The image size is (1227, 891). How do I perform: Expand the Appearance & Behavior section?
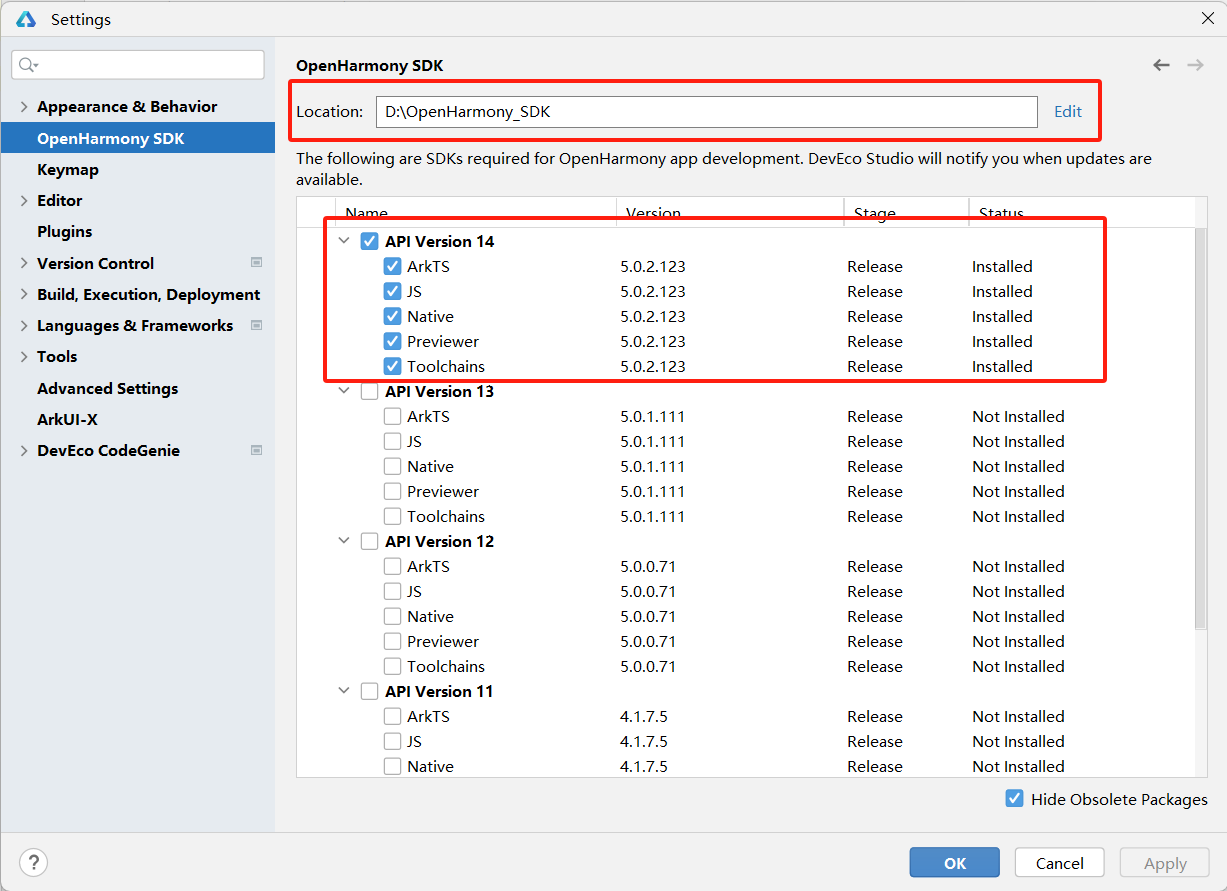click(24, 107)
